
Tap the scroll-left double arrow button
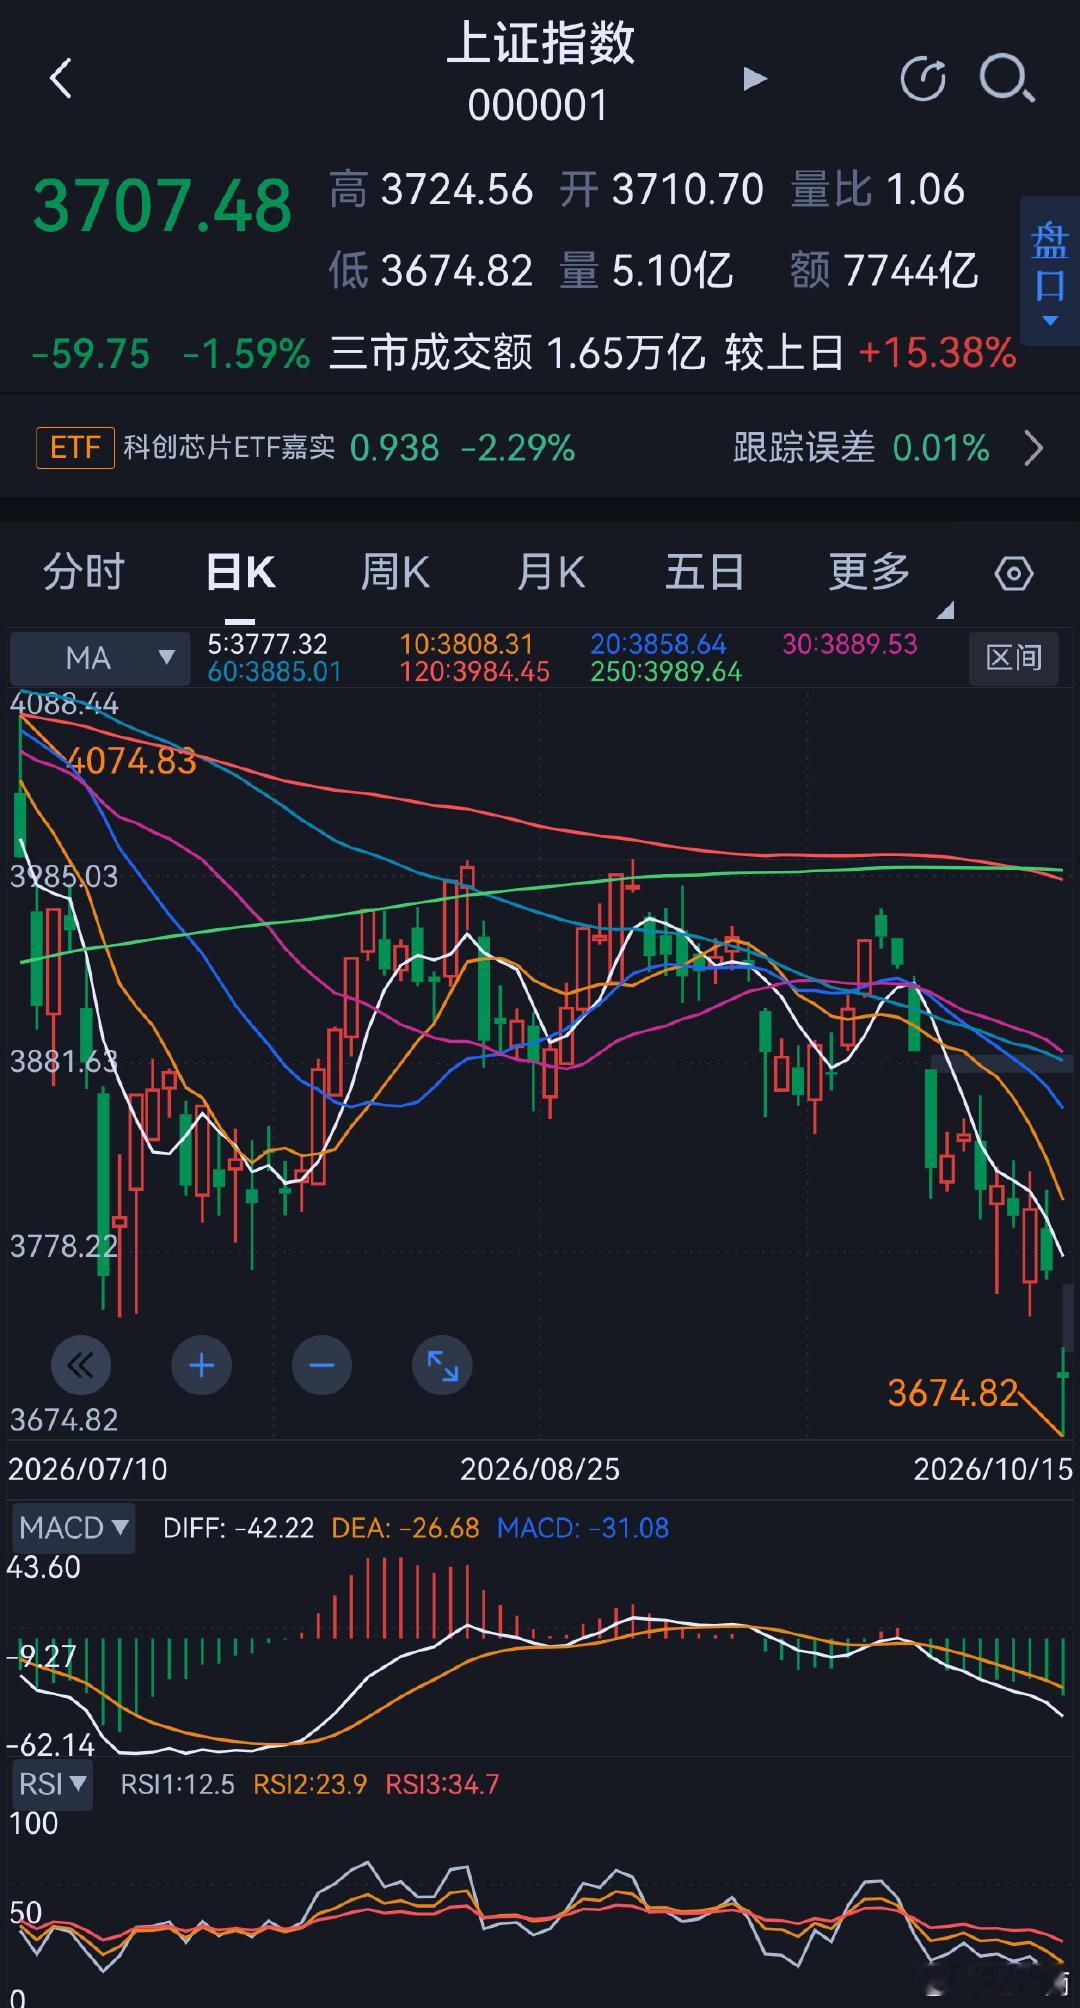[x=81, y=1365]
